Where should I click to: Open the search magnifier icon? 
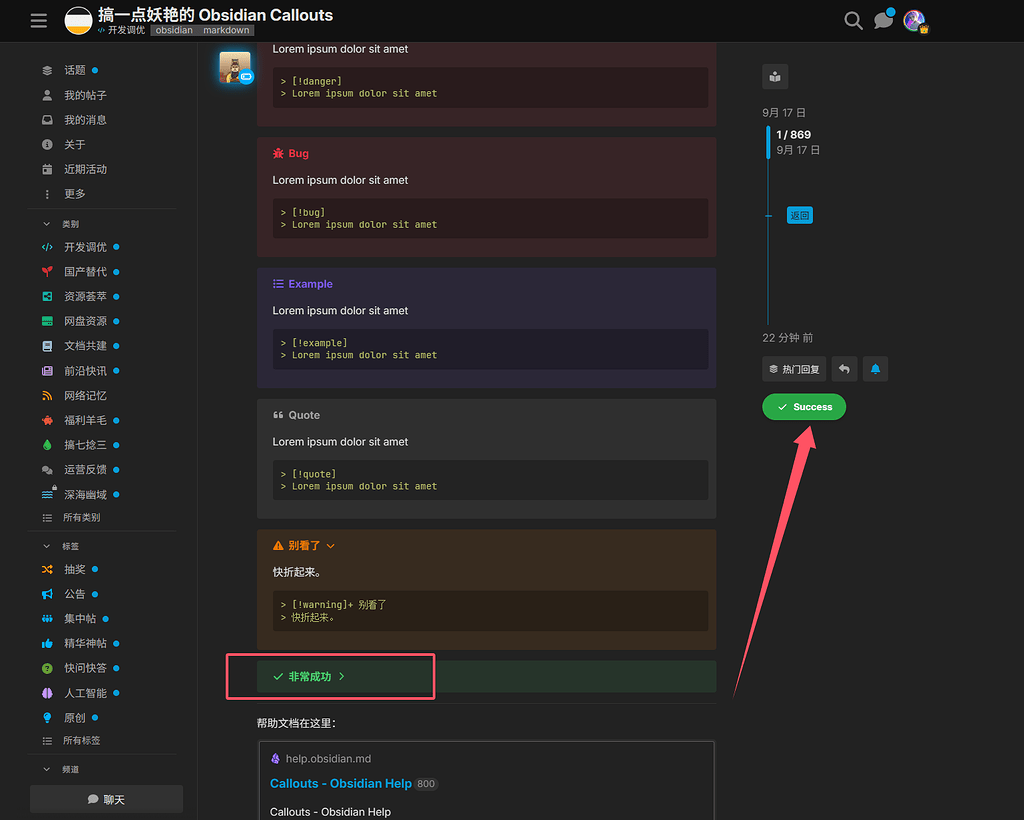[853, 21]
